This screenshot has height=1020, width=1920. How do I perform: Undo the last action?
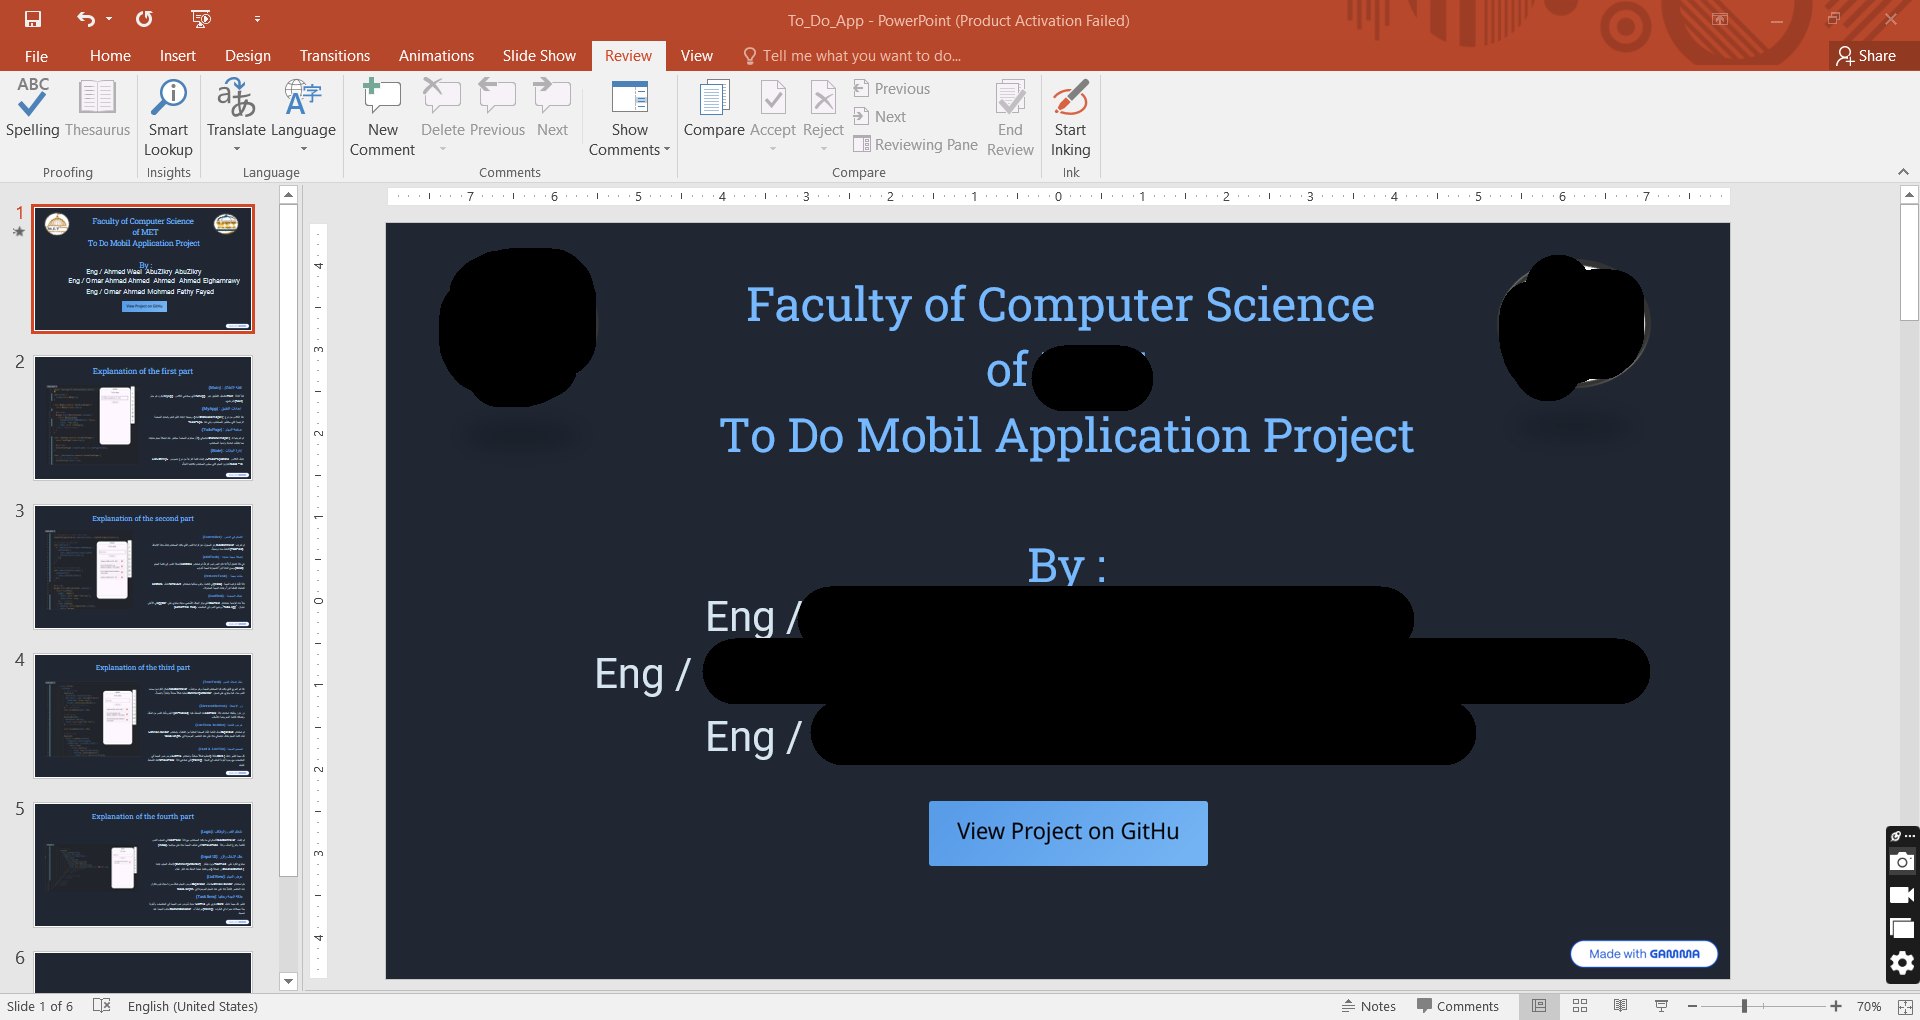86,19
